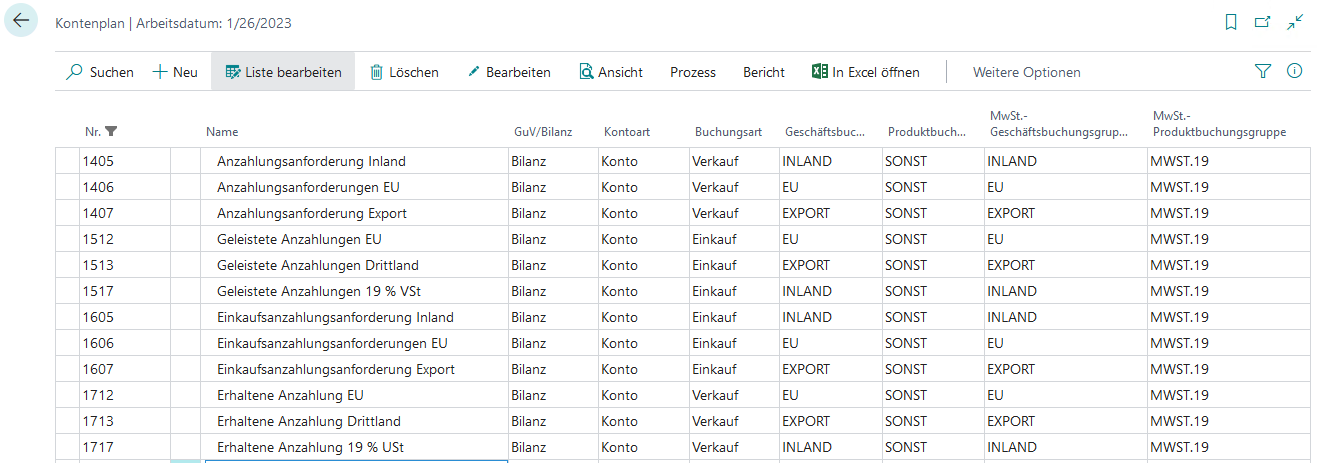
Task: Click the Ansicht button
Action: point(611,72)
